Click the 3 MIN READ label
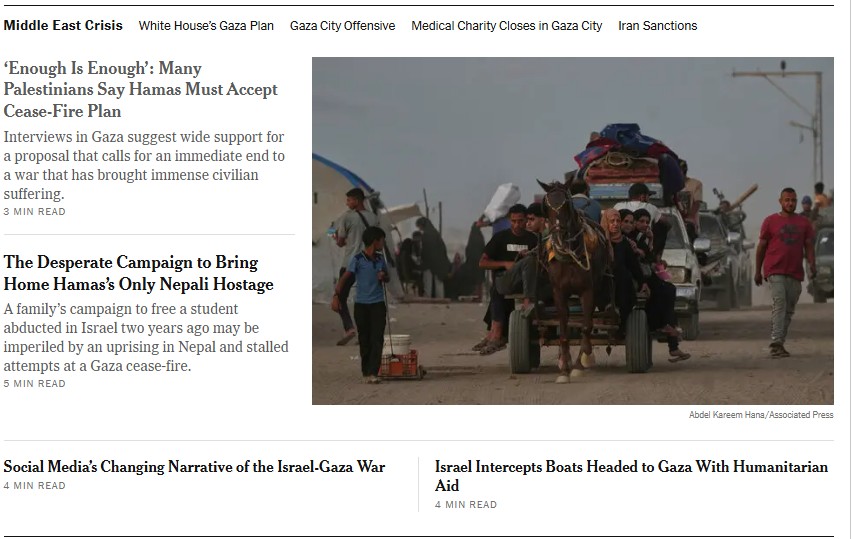This screenshot has width=852, height=539. point(34,212)
